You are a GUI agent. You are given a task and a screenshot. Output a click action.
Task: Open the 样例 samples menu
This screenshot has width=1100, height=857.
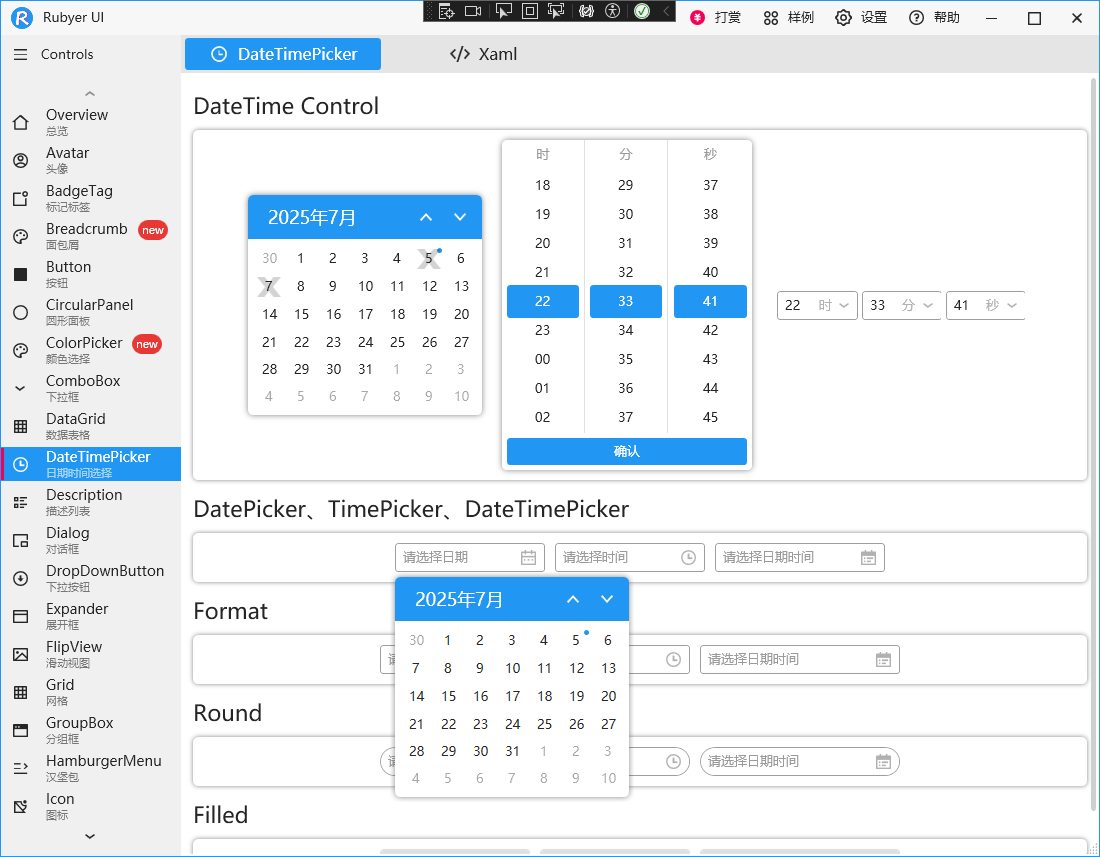pyautogui.click(x=789, y=18)
